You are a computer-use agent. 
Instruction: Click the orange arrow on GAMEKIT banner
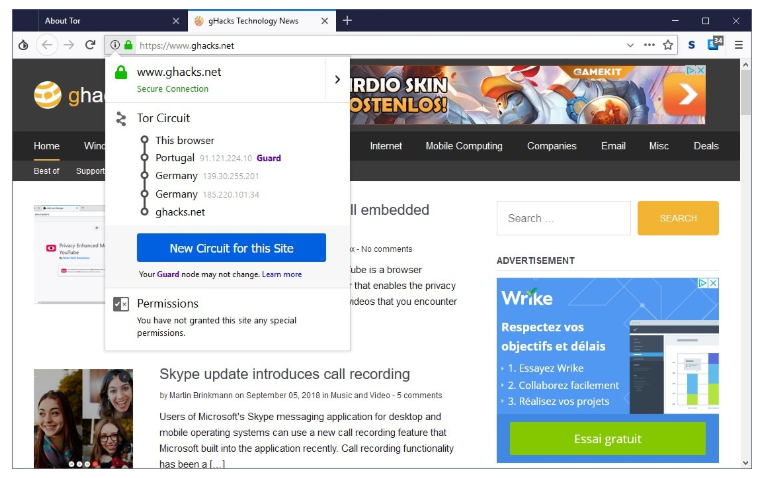684,95
